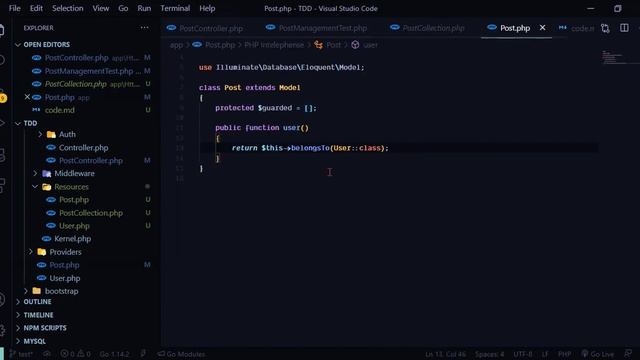Change indentation via Spaces: 4
This screenshot has height=360, width=640.
point(489,354)
